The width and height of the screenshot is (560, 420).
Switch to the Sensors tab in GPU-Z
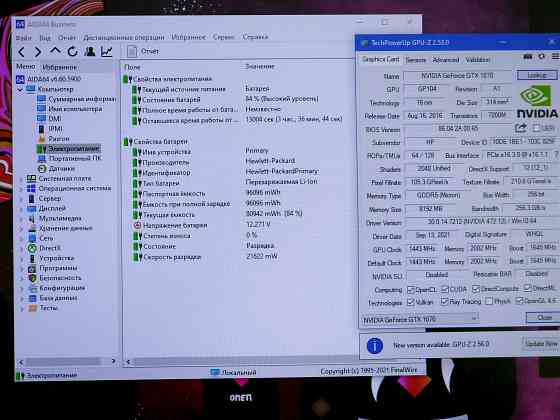click(x=415, y=60)
